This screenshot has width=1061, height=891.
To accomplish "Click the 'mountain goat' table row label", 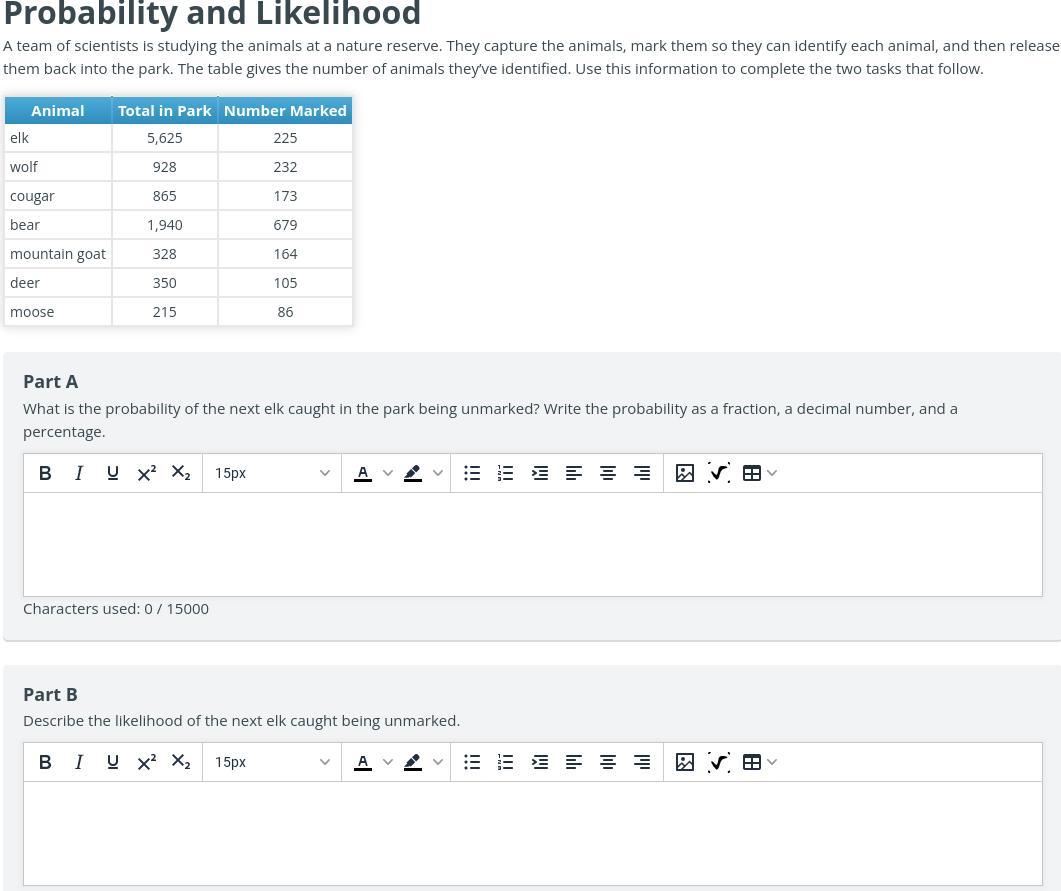I will click(58, 254).
